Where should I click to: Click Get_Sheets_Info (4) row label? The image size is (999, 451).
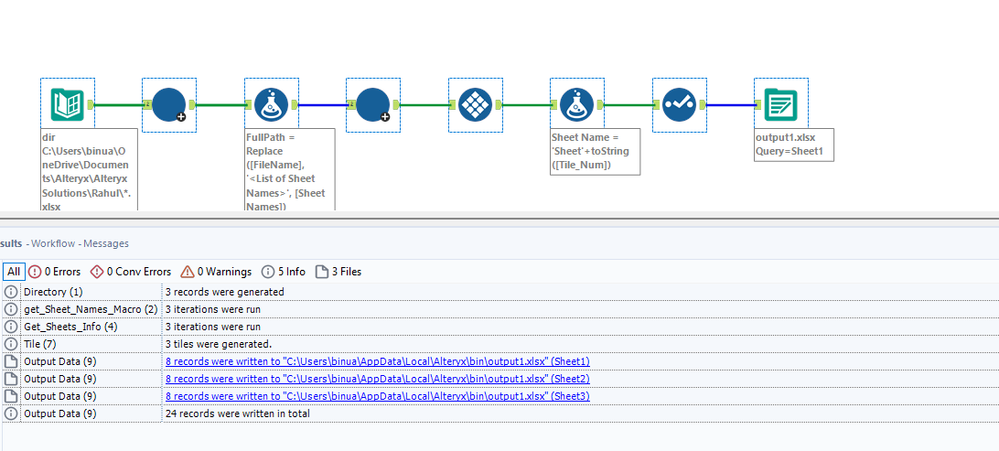(x=71, y=327)
